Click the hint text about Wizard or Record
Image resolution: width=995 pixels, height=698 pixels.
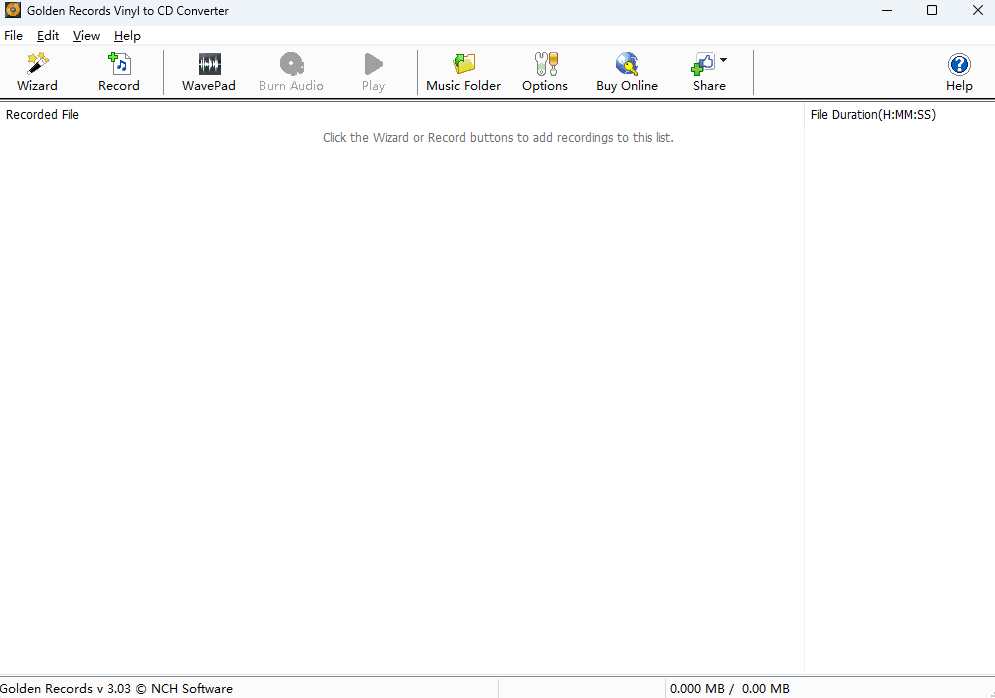[x=498, y=138]
